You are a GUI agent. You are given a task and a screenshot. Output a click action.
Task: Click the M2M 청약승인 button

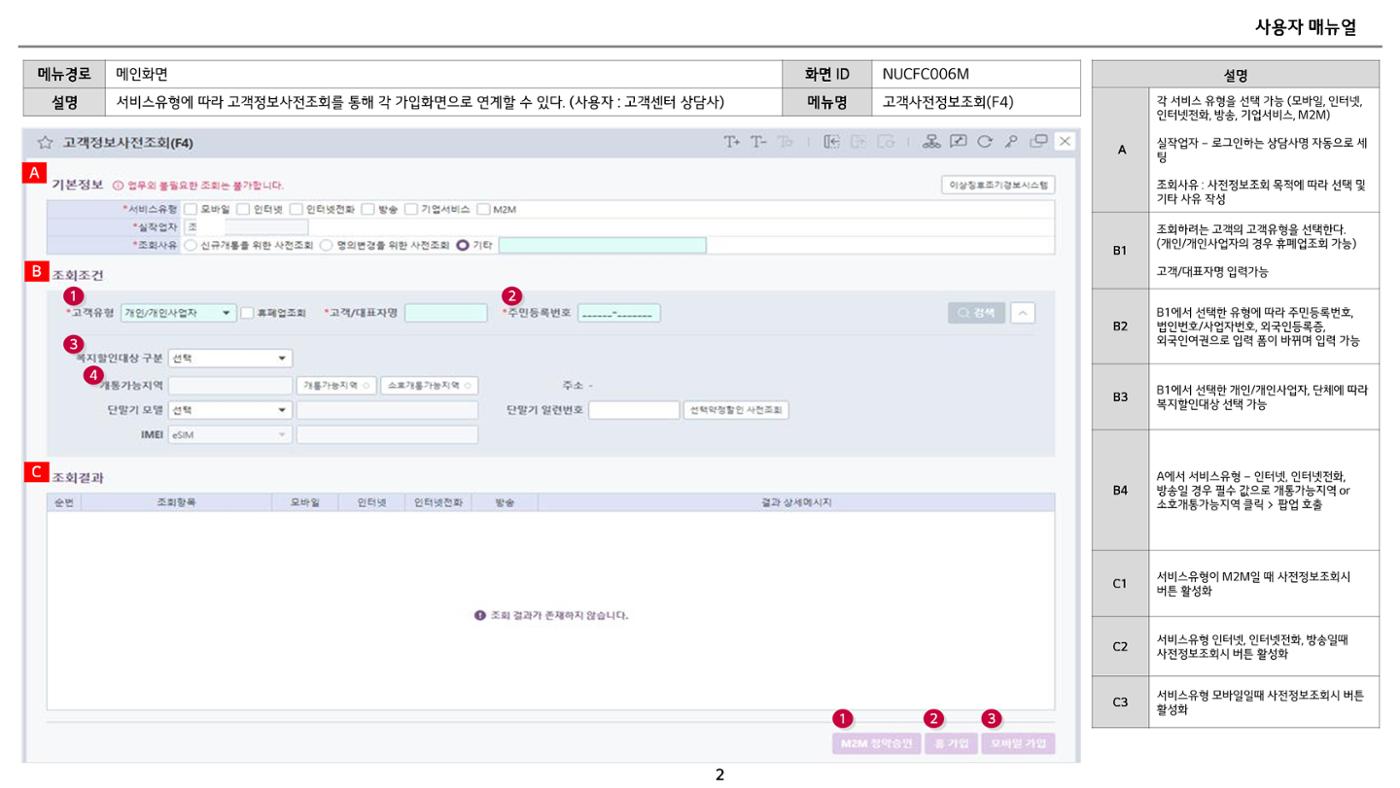point(875,745)
